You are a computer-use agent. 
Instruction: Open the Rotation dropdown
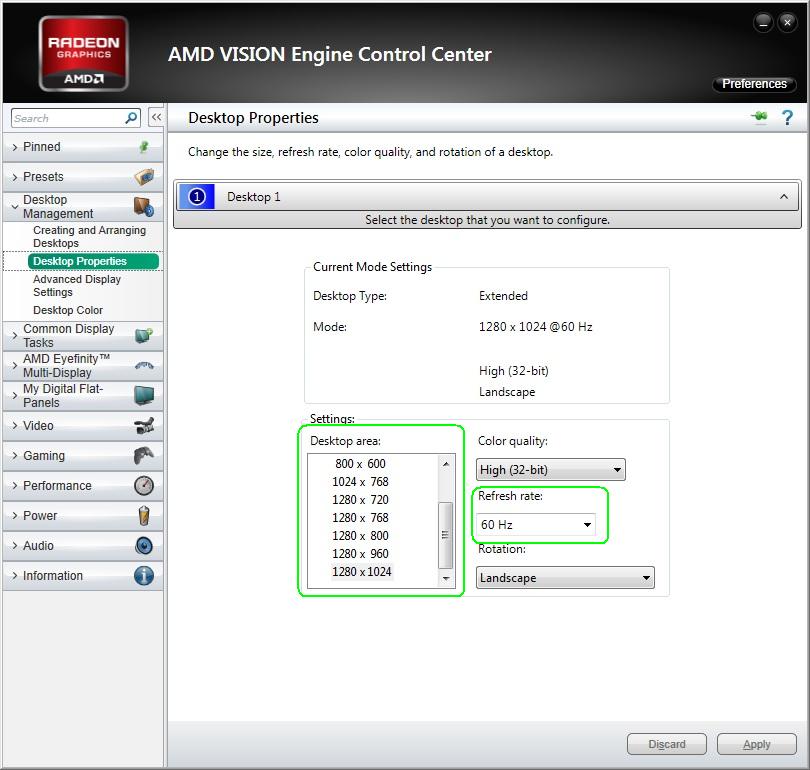coord(565,578)
